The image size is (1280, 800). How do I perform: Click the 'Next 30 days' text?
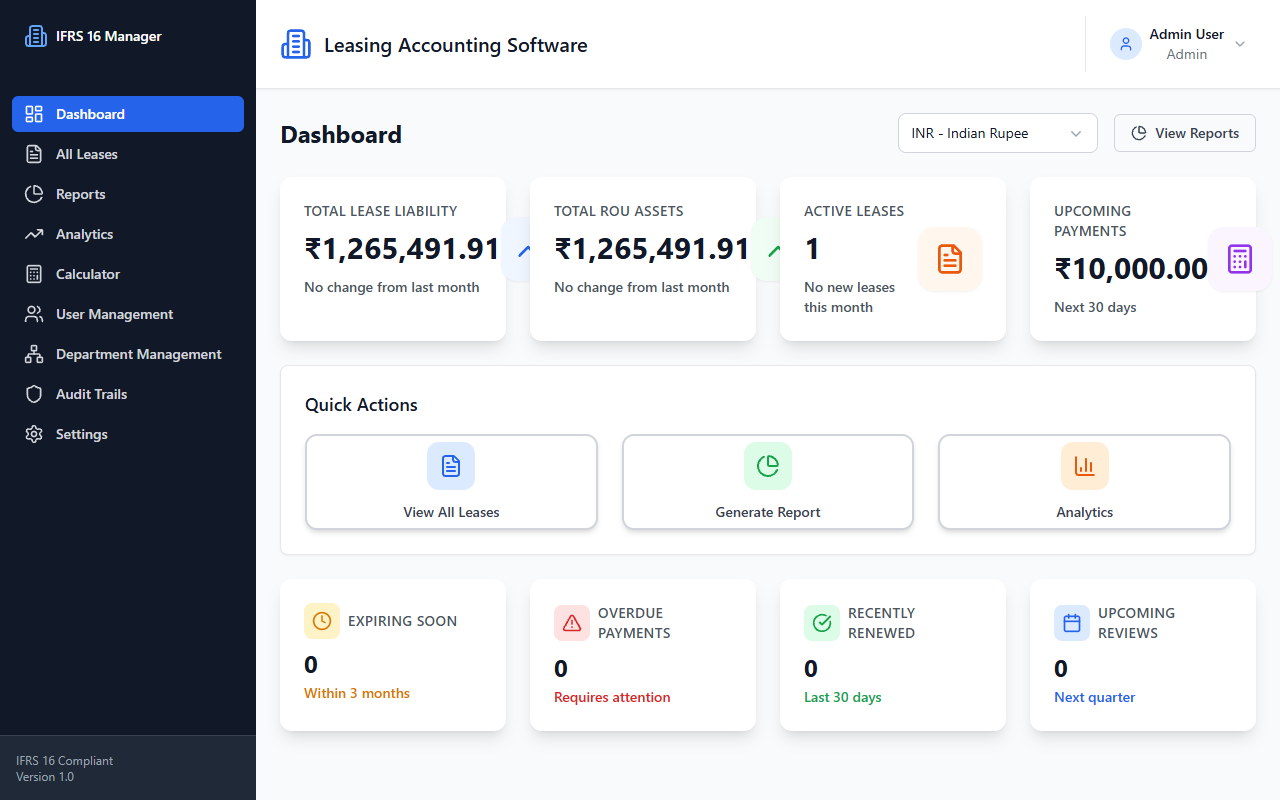[1095, 307]
